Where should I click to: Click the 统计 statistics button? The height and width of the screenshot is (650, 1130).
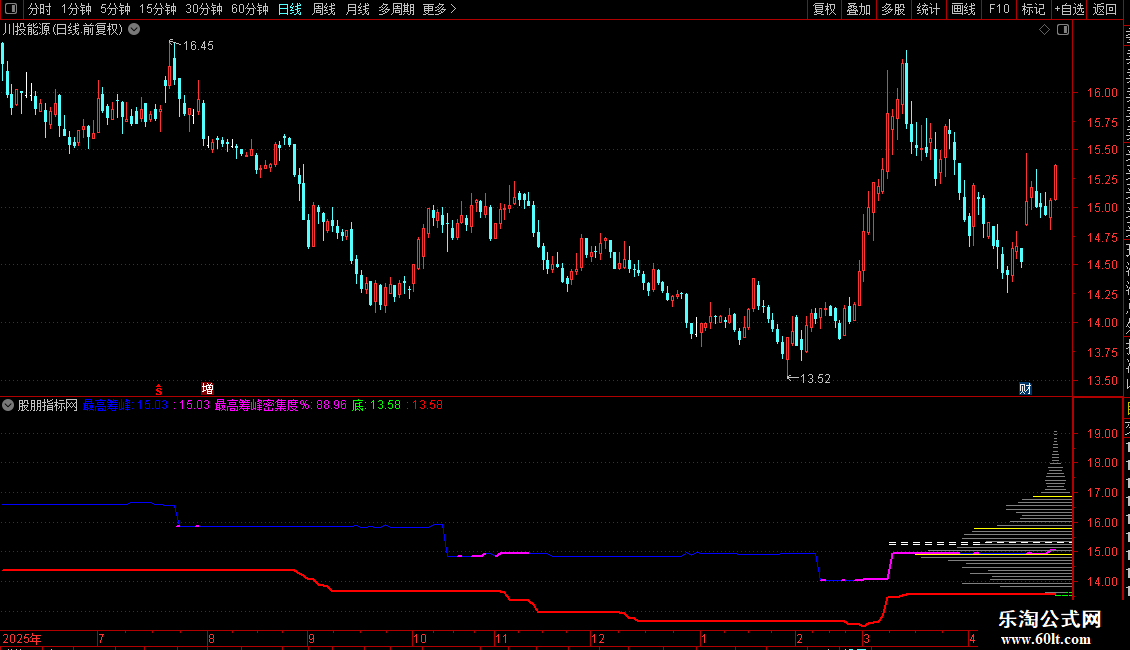(928, 9)
